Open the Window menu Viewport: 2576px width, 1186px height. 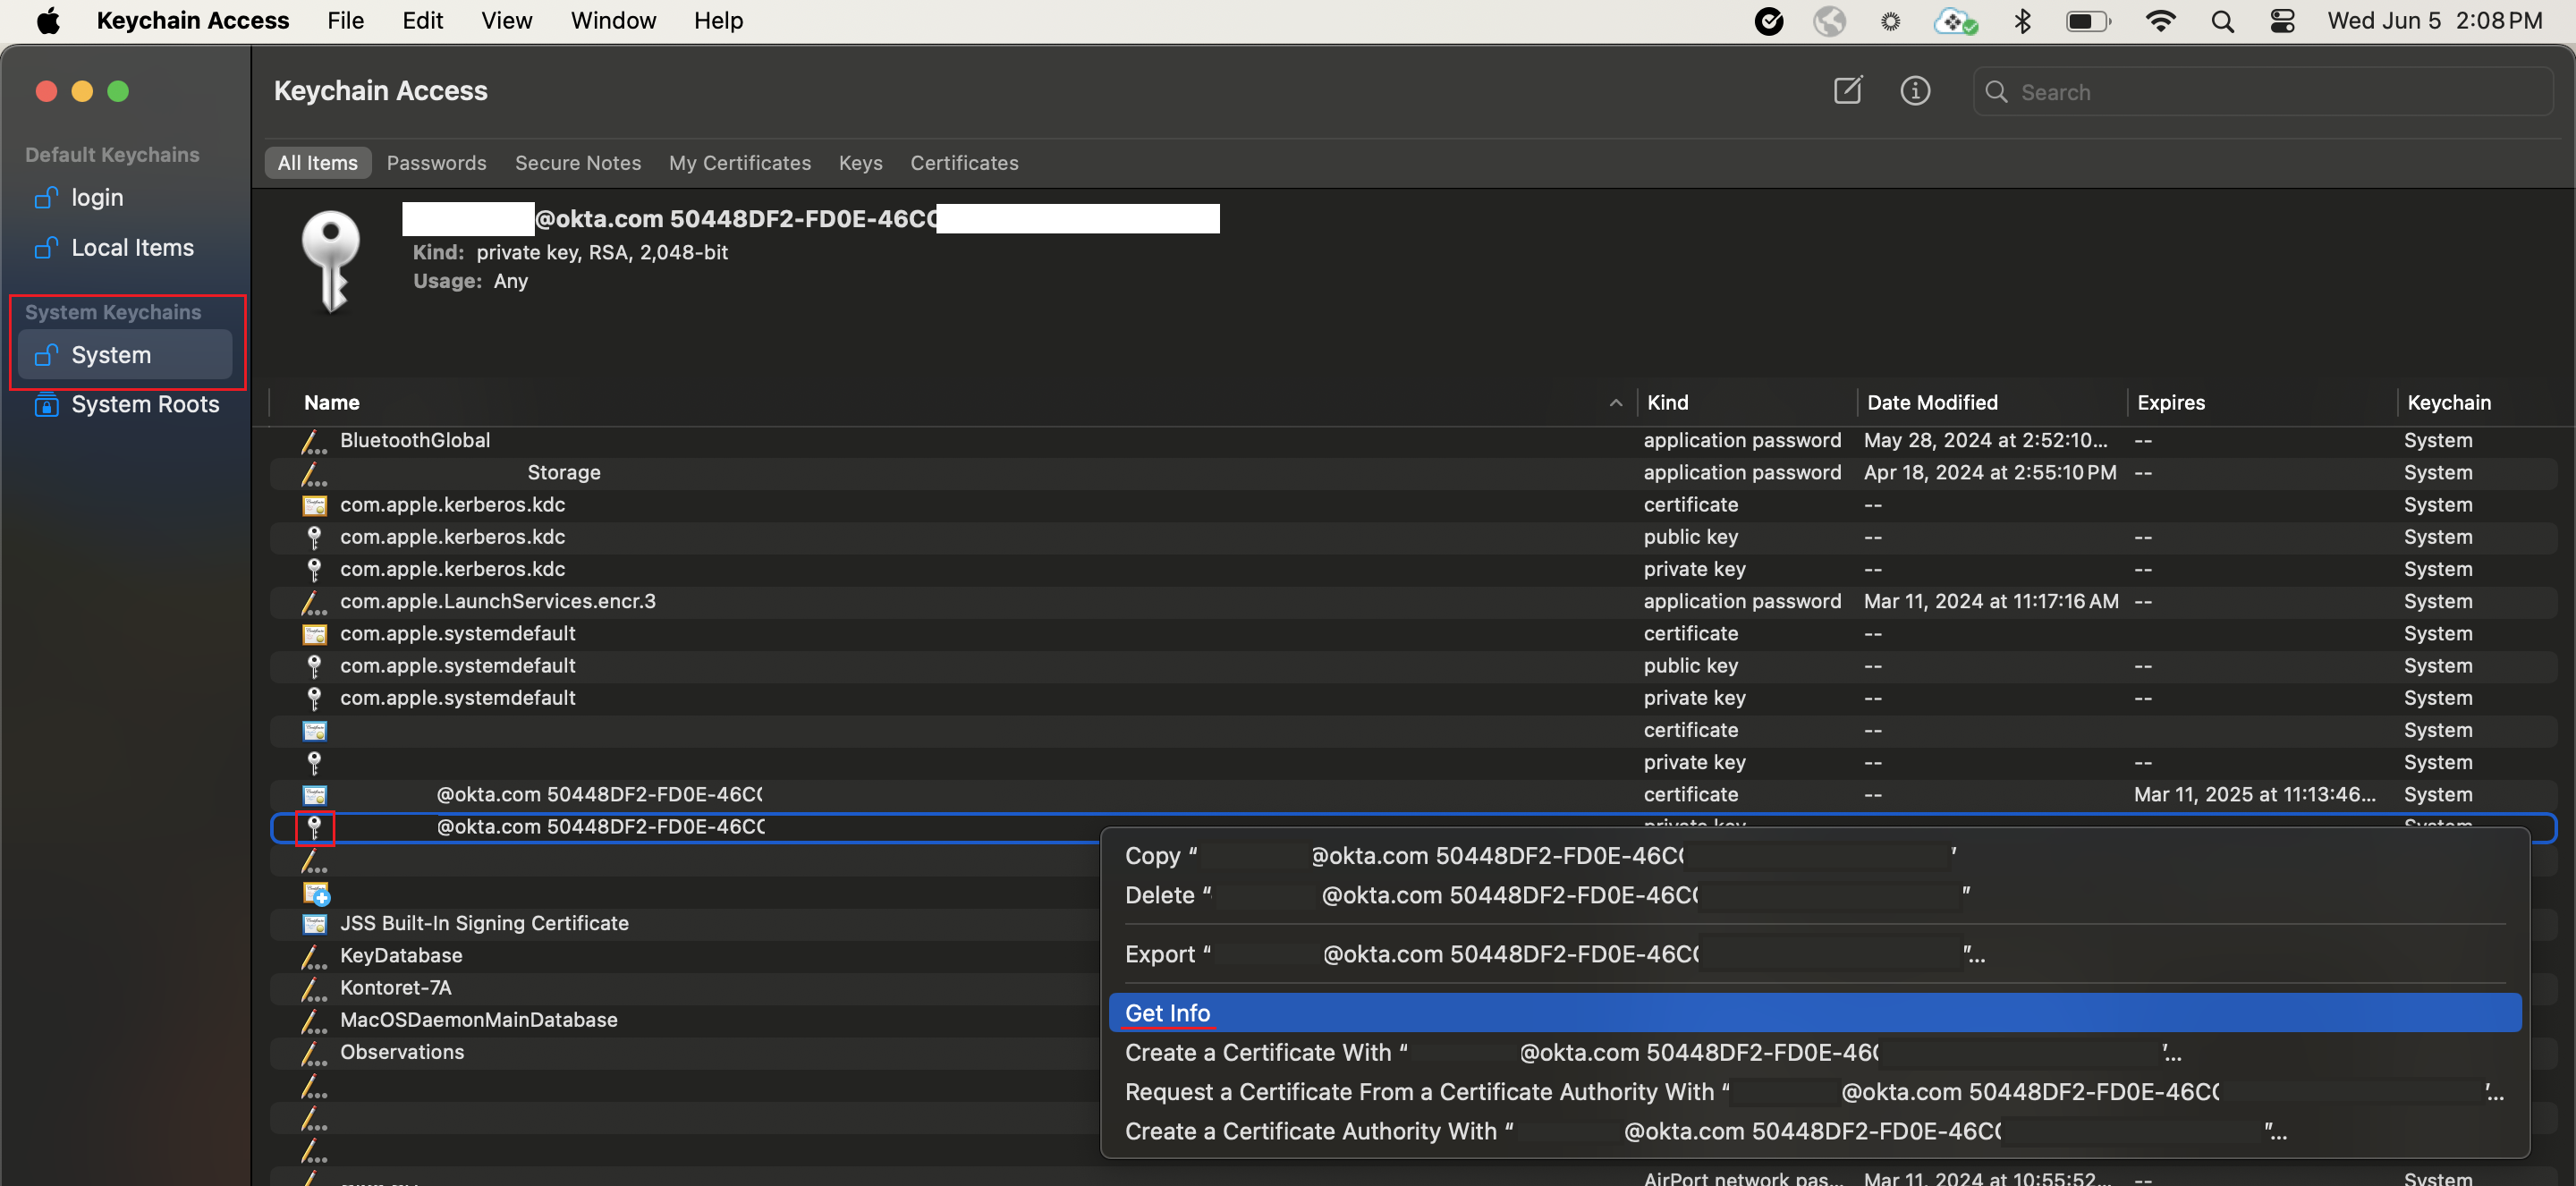point(612,20)
